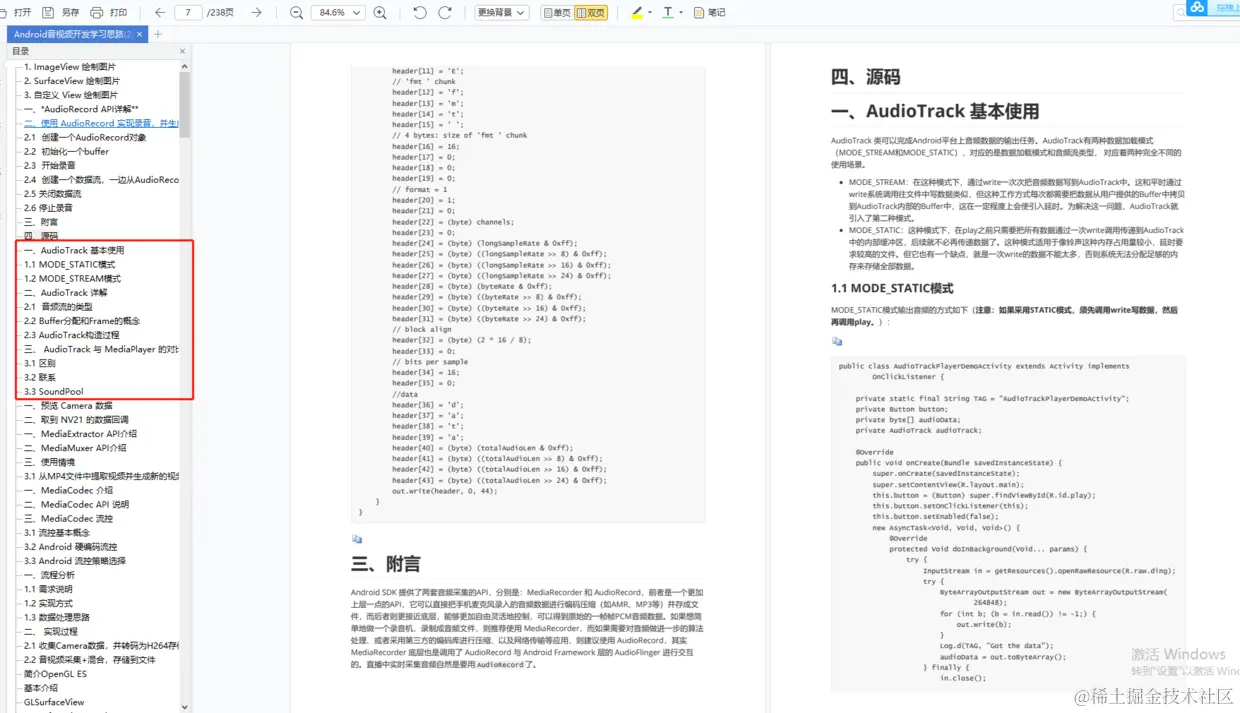The height and width of the screenshot is (713, 1240).
Task: Rotate the page counterclockwise
Action: coord(420,13)
